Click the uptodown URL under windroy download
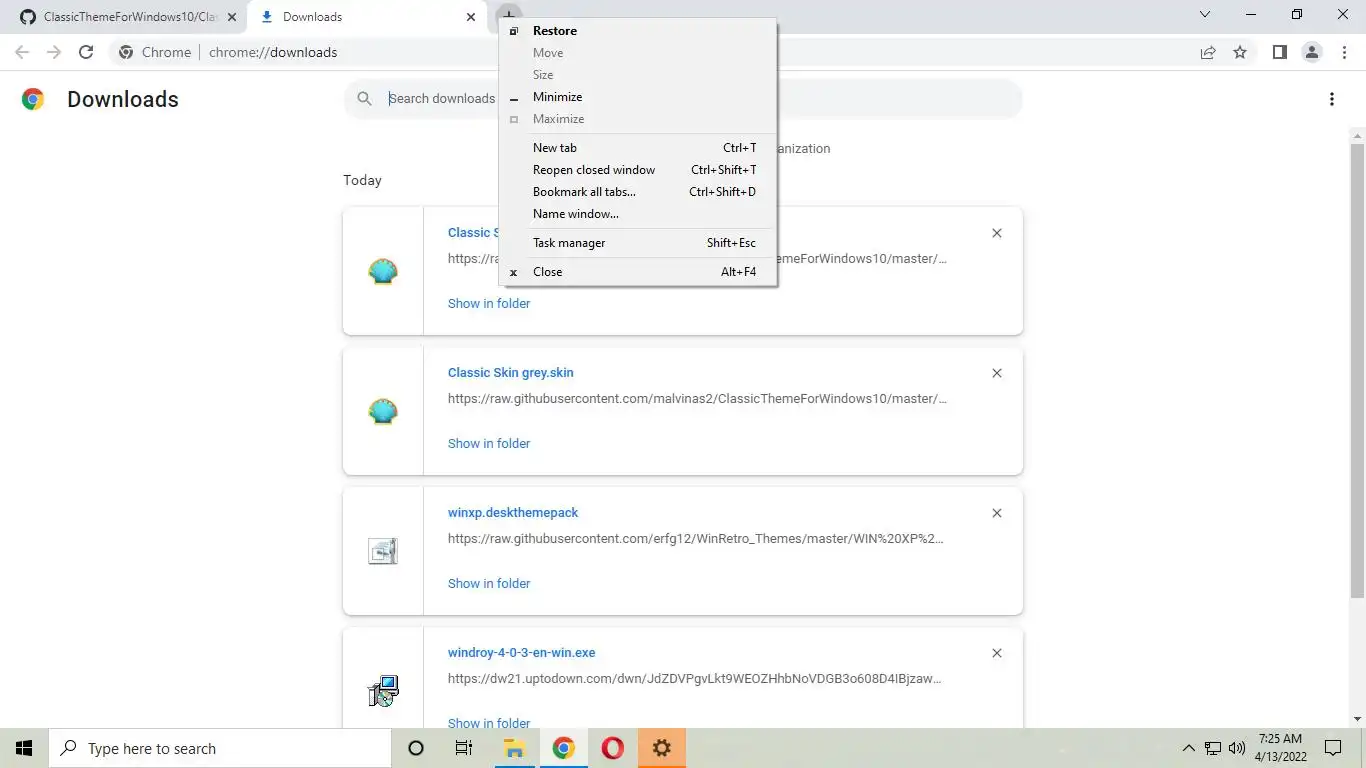 point(695,679)
